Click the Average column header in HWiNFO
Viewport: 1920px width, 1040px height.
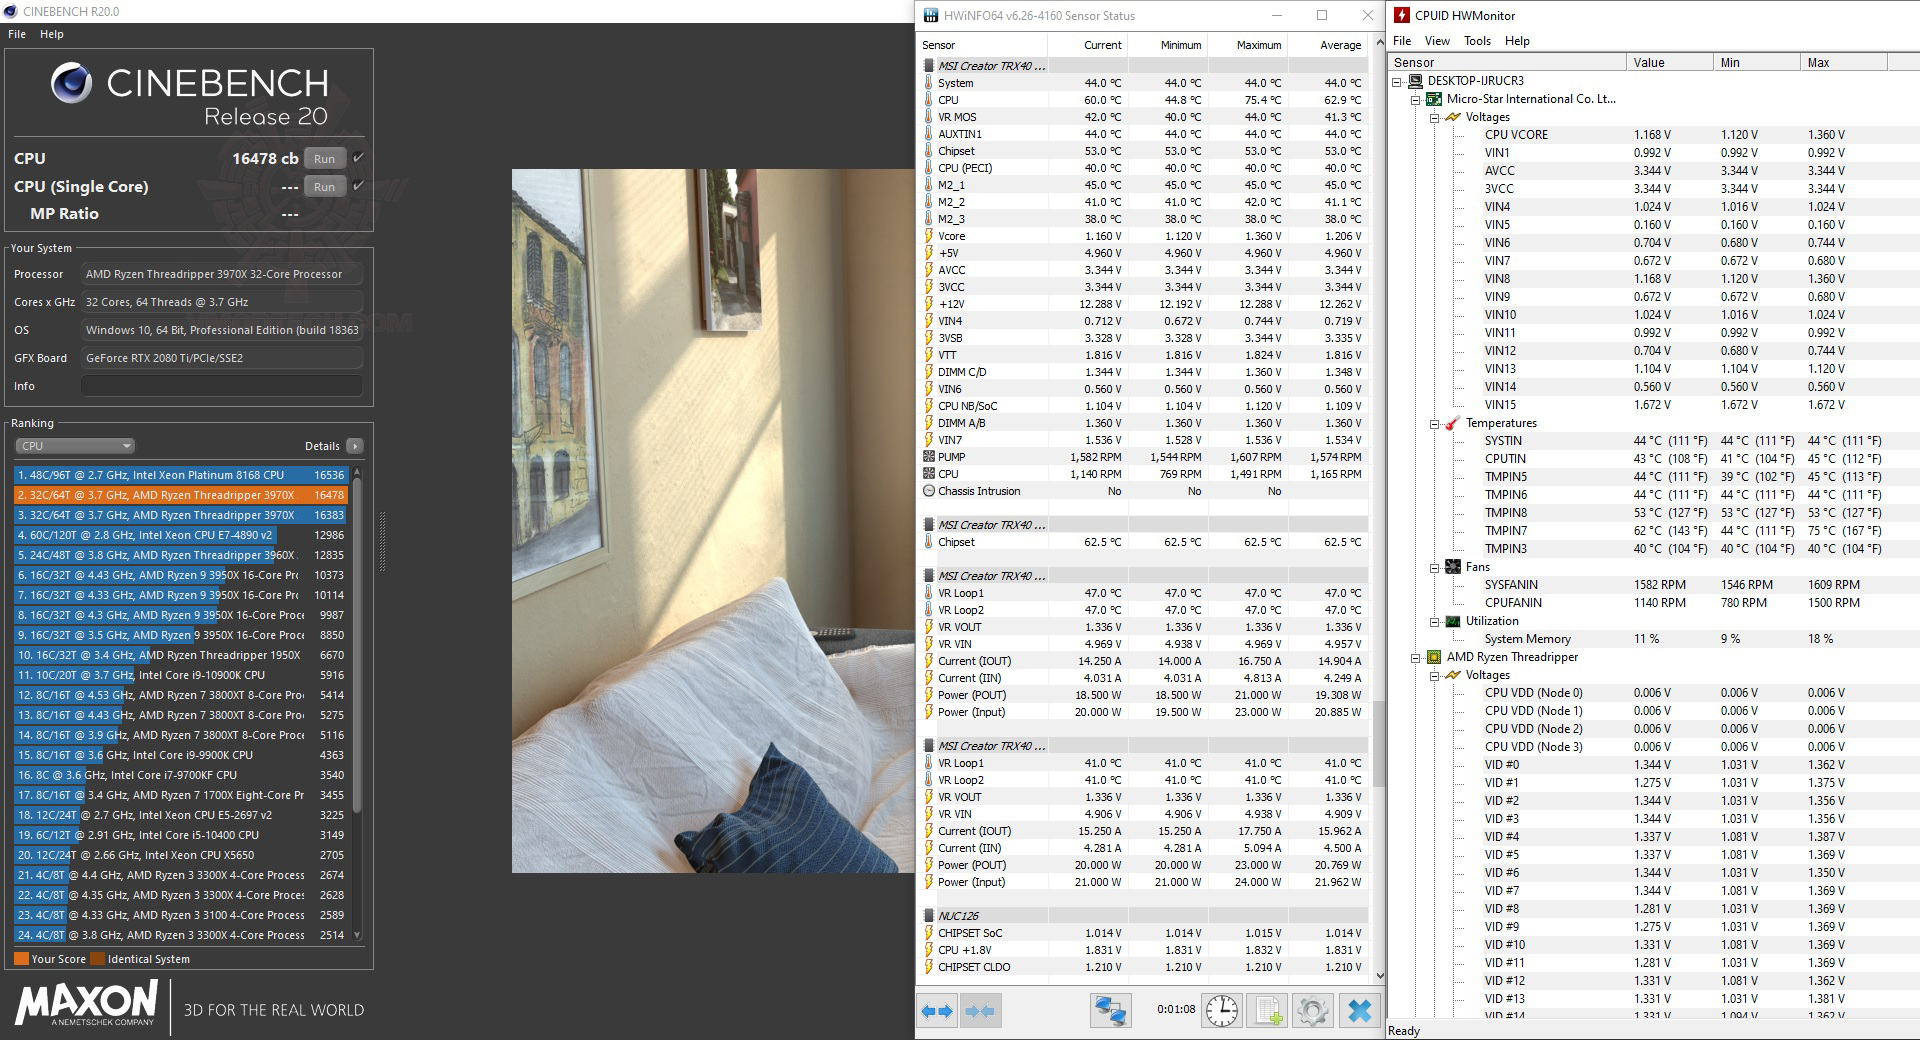click(x=1328, y=45)
